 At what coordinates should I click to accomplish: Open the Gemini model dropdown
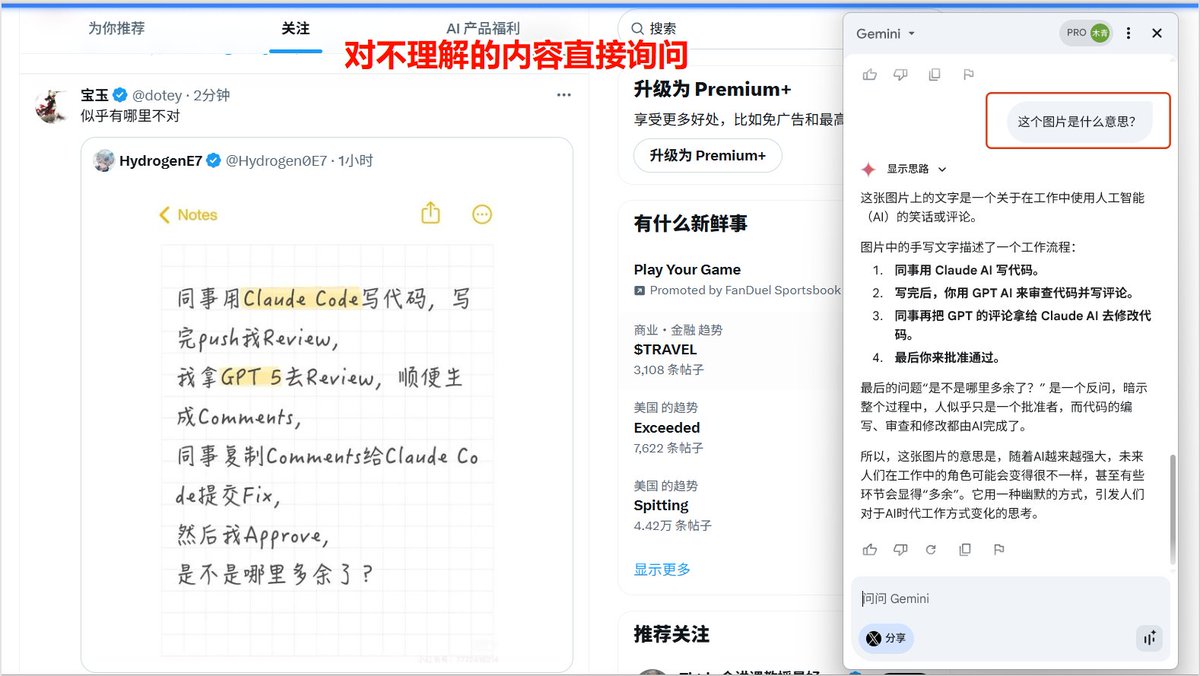pyautogui.click(x=886, y=33)
